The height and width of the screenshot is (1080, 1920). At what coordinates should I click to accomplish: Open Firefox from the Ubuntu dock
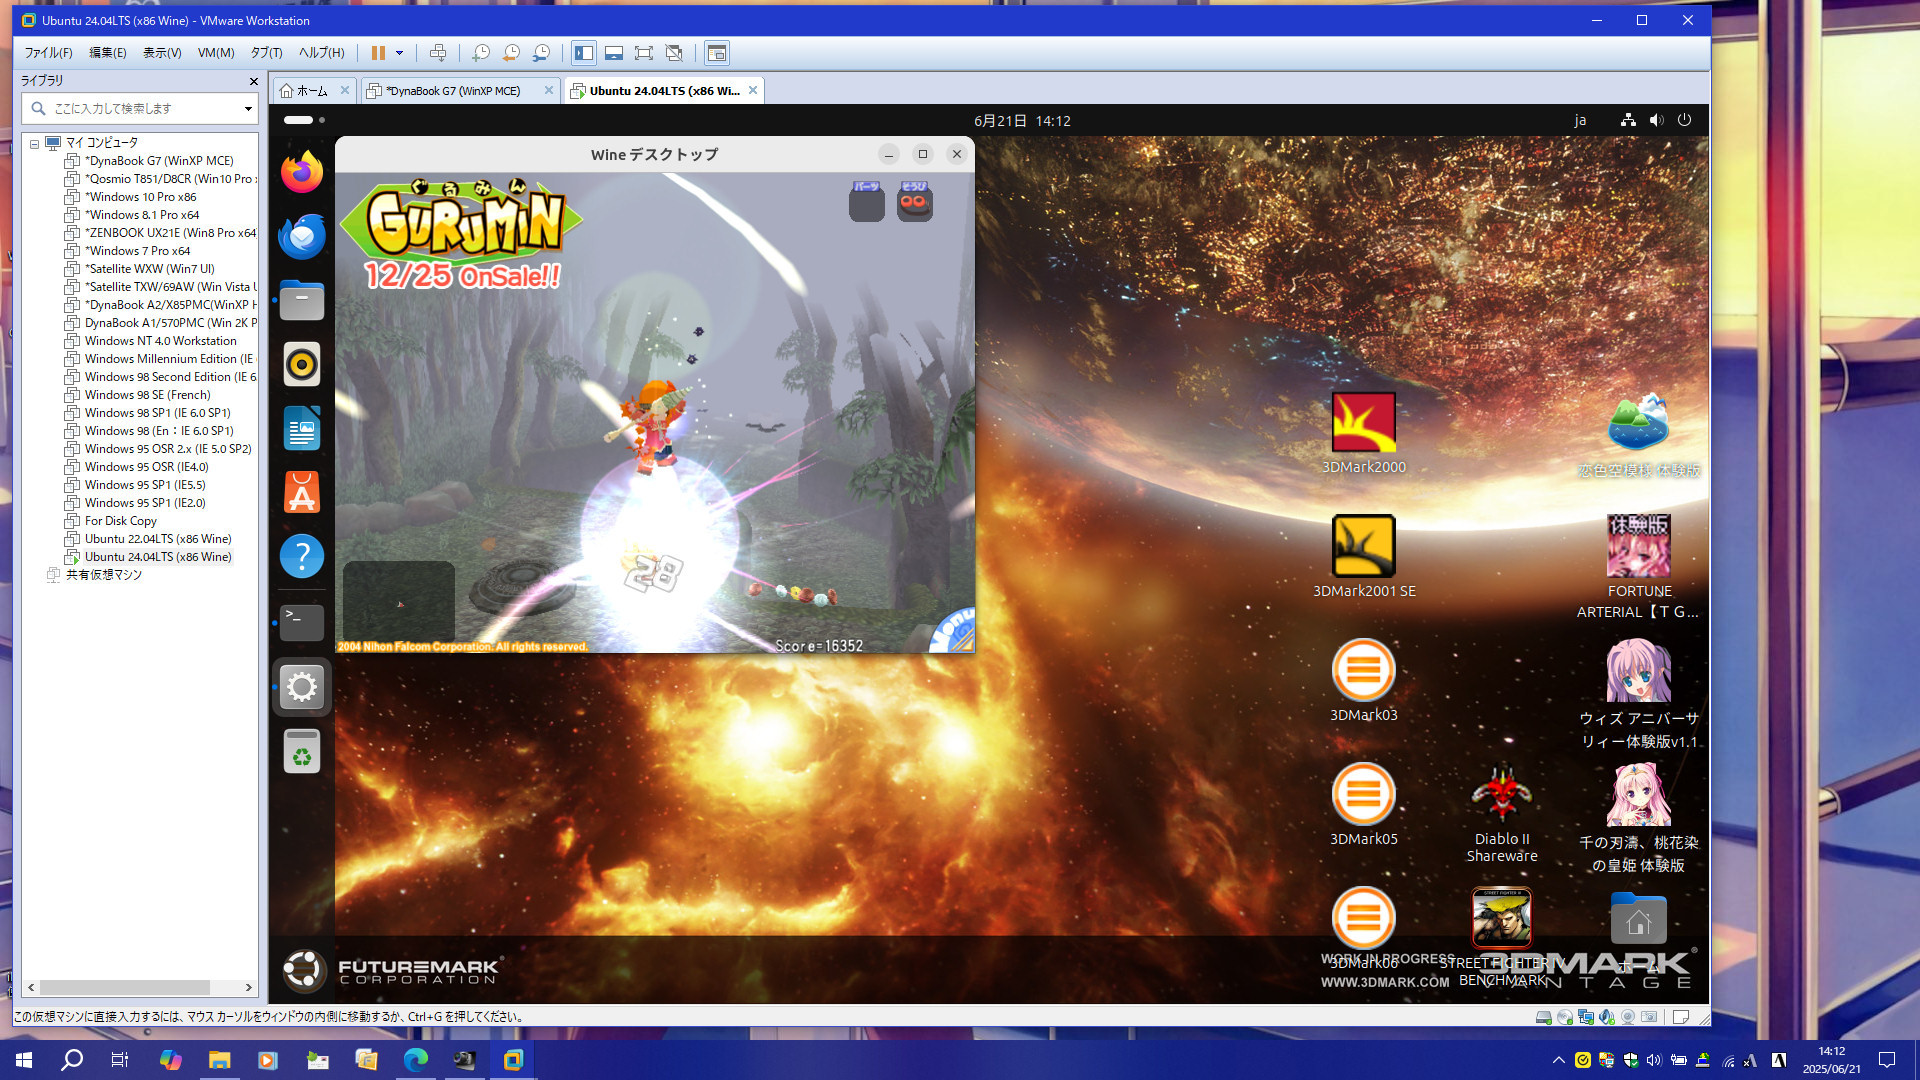pyautogui.click(x=301, y=172)
